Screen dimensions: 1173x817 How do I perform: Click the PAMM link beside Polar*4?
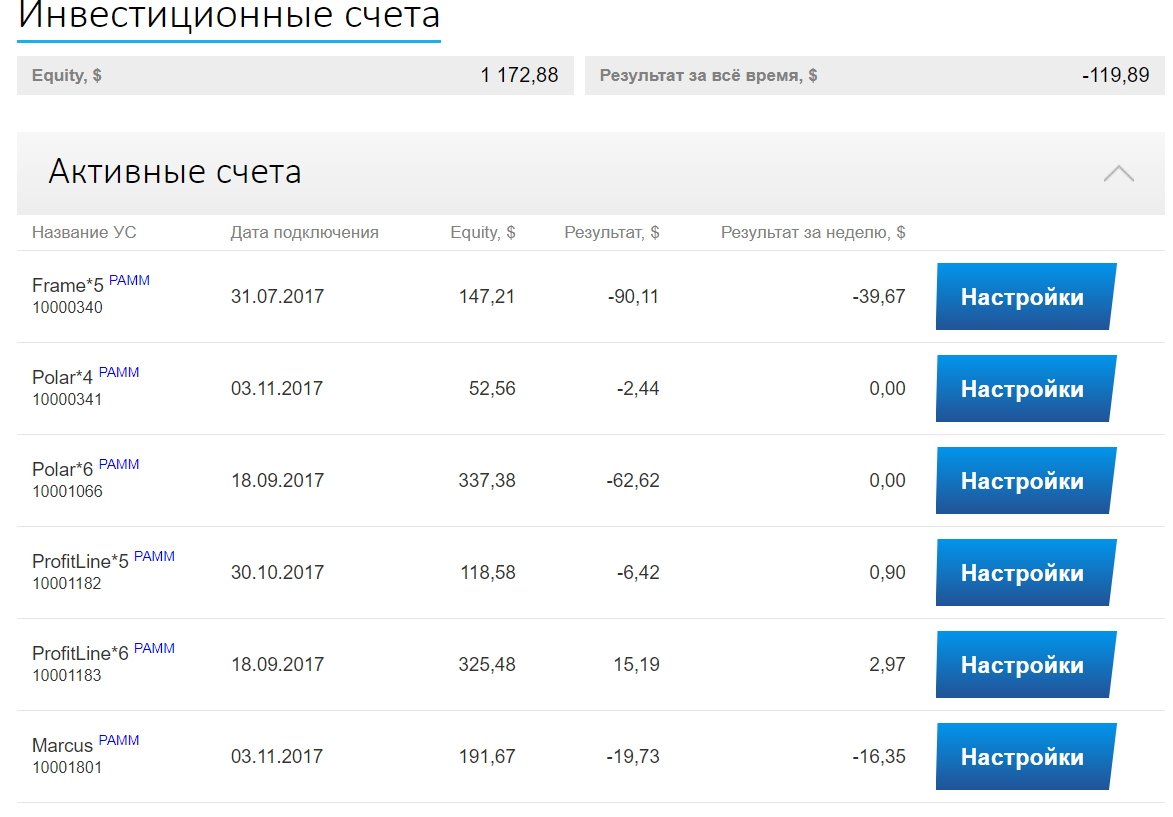coord(119,373)
